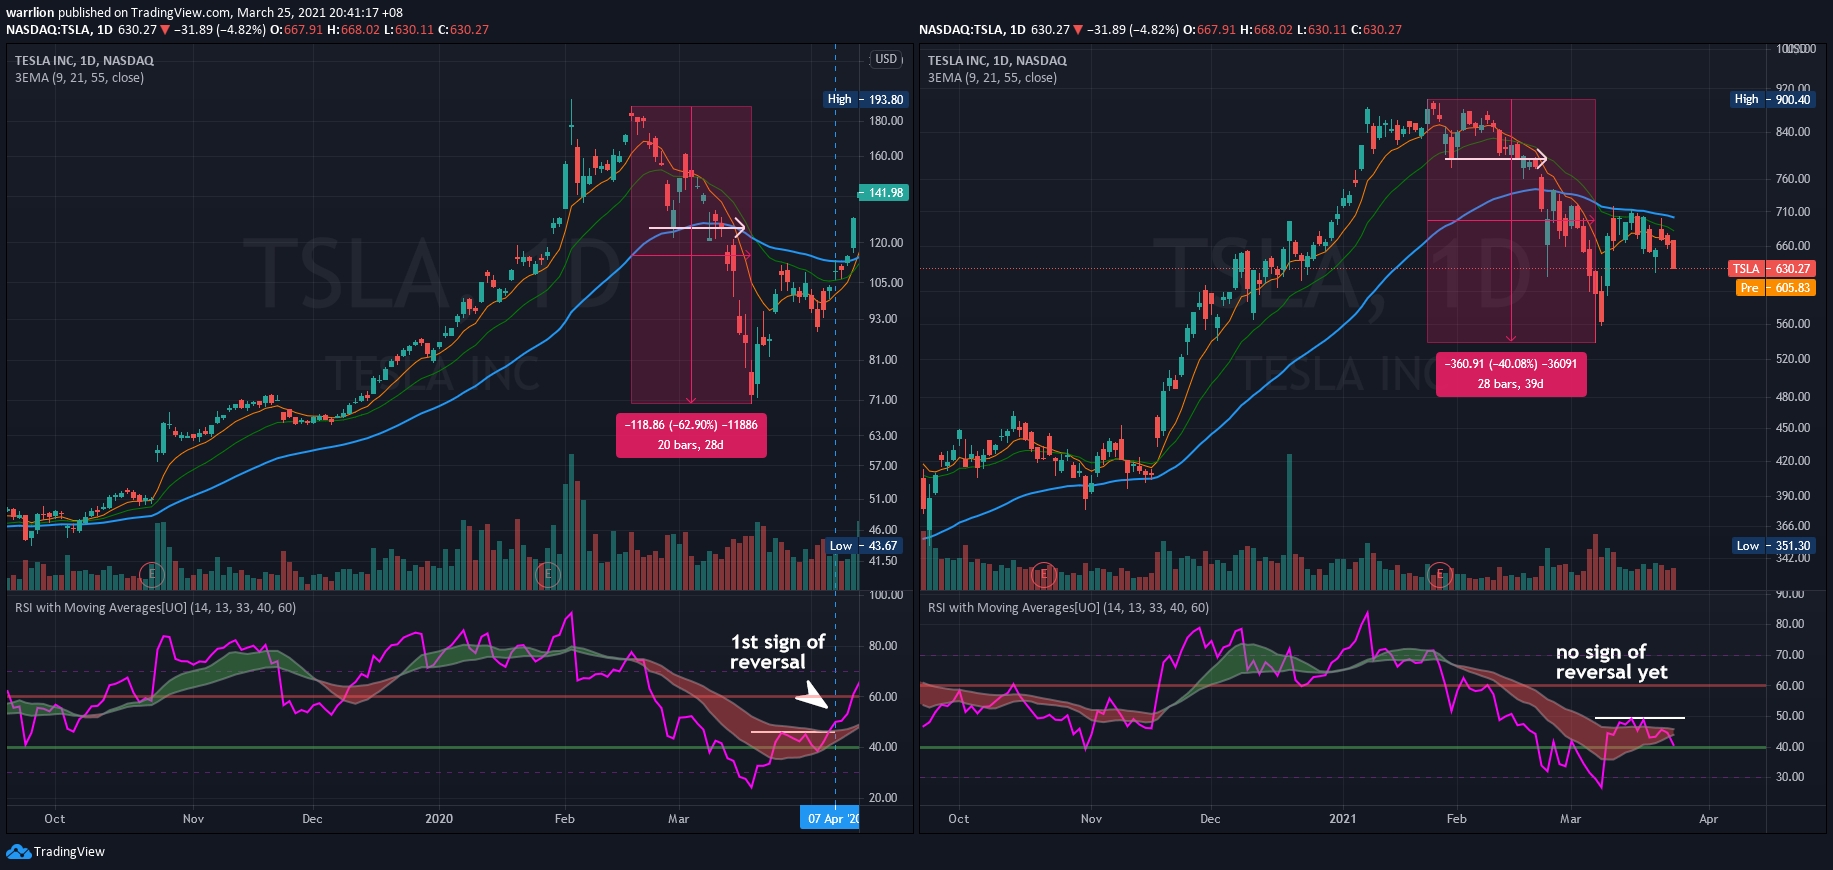The height and width of the screenshot is (870, 1833).
Task: Click the 07 Apr '20 date marker
Action: (831, 819)
